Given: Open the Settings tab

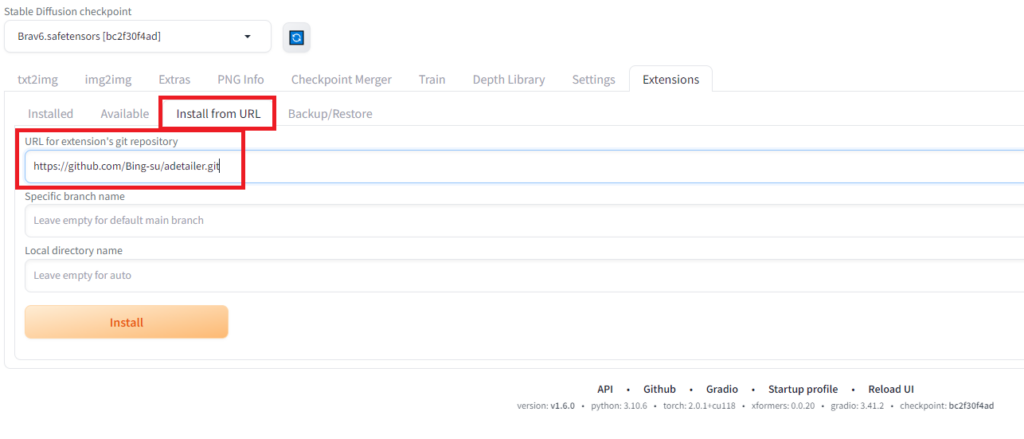Looking at the screenshot, I should pos(594,80).
